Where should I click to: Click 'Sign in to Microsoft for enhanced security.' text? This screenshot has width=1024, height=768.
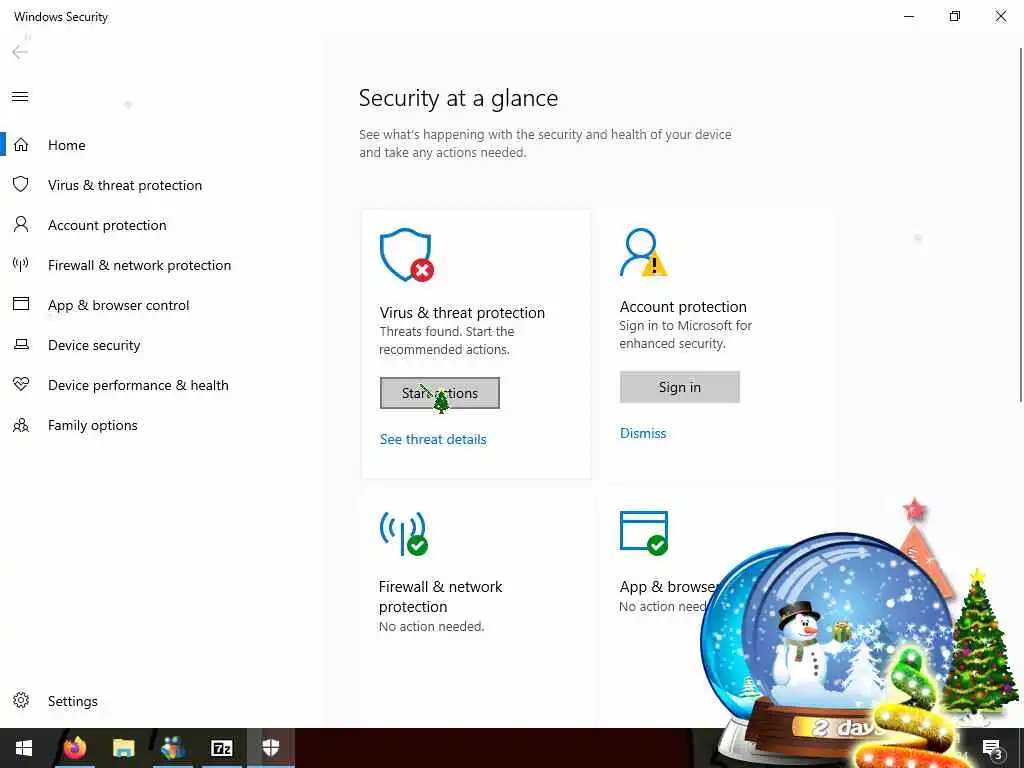click(x=685, y=334)
